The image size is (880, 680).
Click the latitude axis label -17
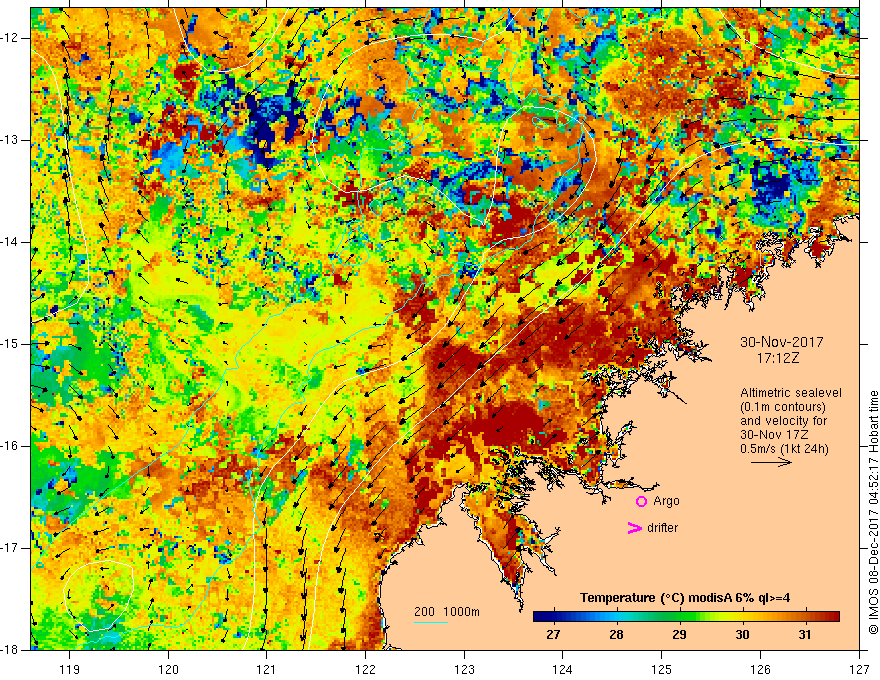11,548
